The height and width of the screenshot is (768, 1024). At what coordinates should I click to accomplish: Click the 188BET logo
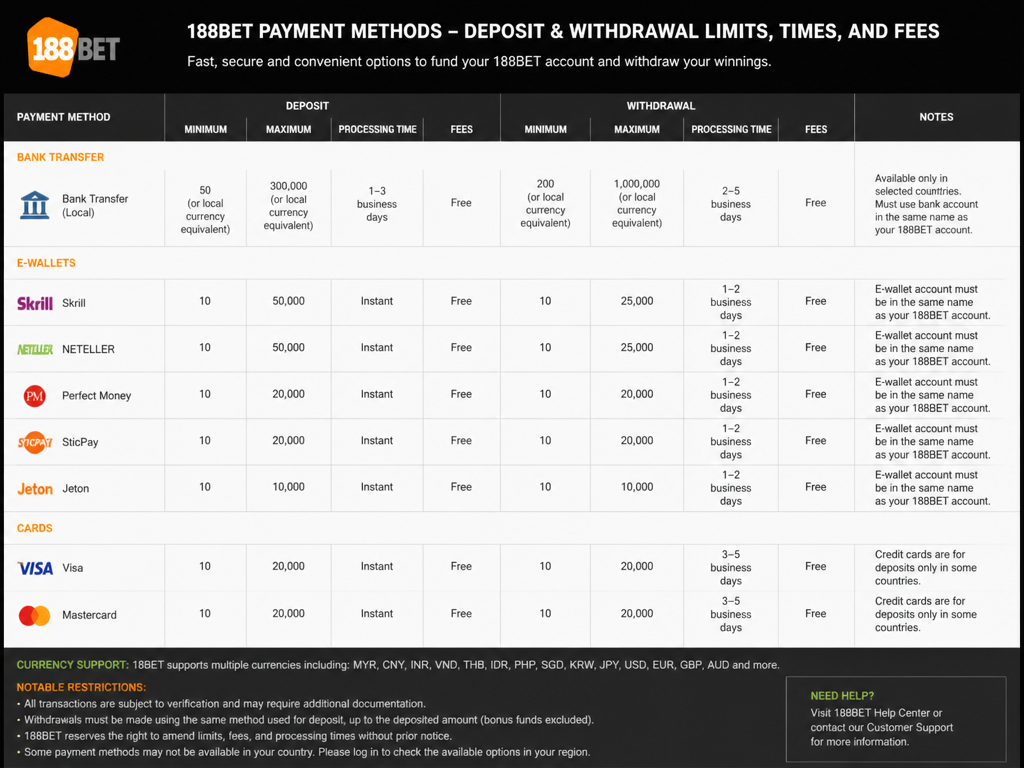pos(73,48)
